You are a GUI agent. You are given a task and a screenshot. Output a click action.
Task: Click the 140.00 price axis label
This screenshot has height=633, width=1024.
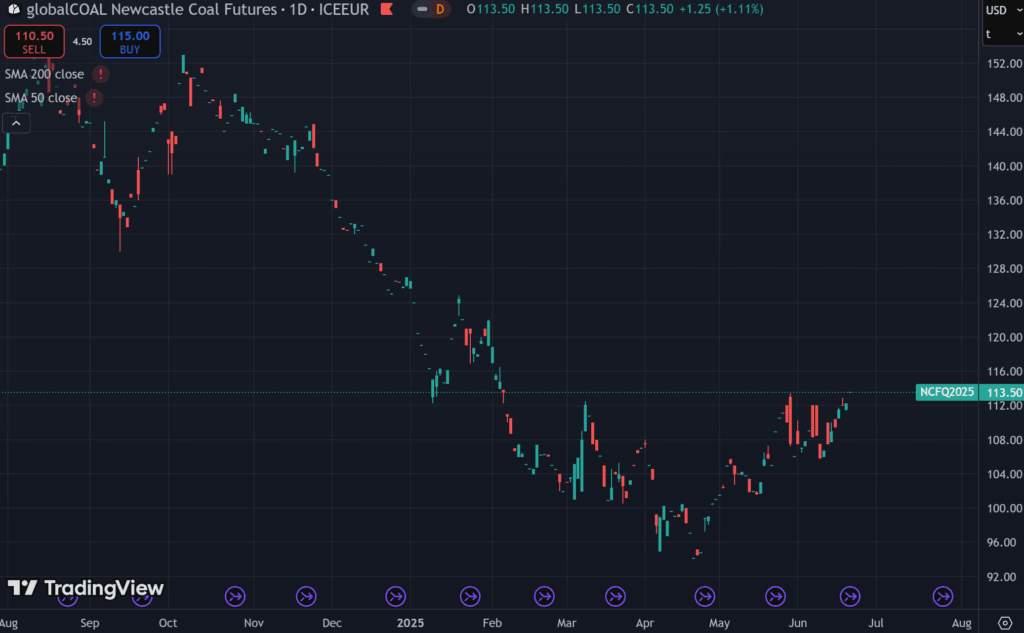point(1004,166)
